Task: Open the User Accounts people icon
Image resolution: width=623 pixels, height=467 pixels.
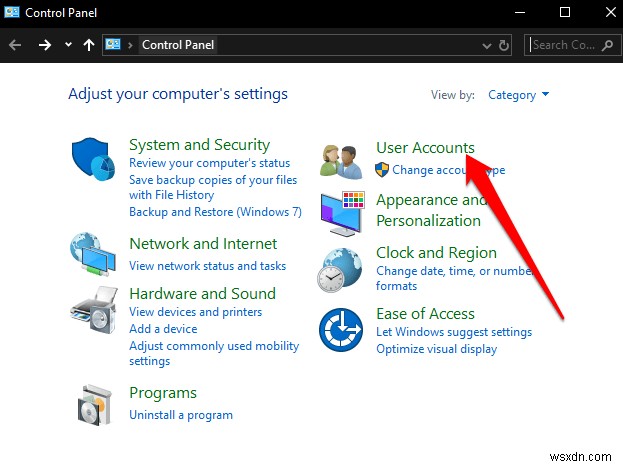Action: (341, 161)
